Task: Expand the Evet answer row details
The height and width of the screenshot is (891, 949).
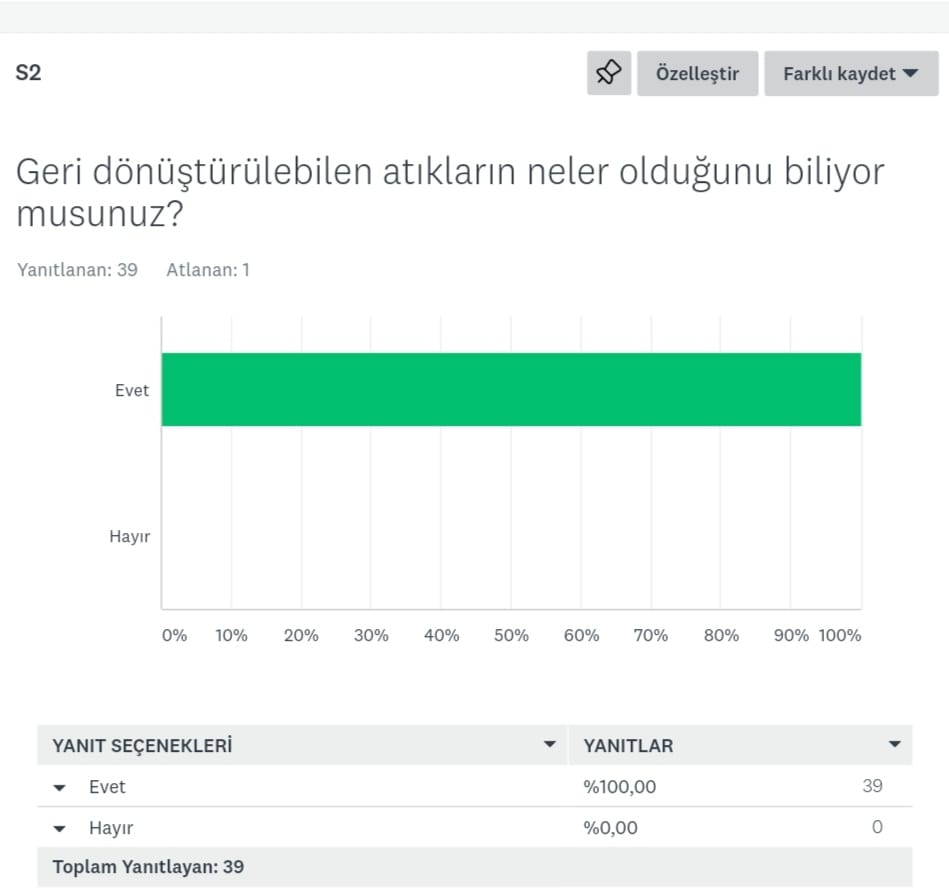Action: (x=60, y=787)
